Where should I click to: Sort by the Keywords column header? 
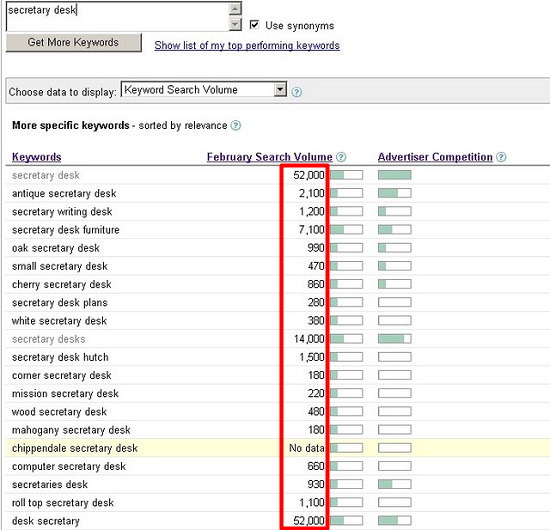(36, 157)
